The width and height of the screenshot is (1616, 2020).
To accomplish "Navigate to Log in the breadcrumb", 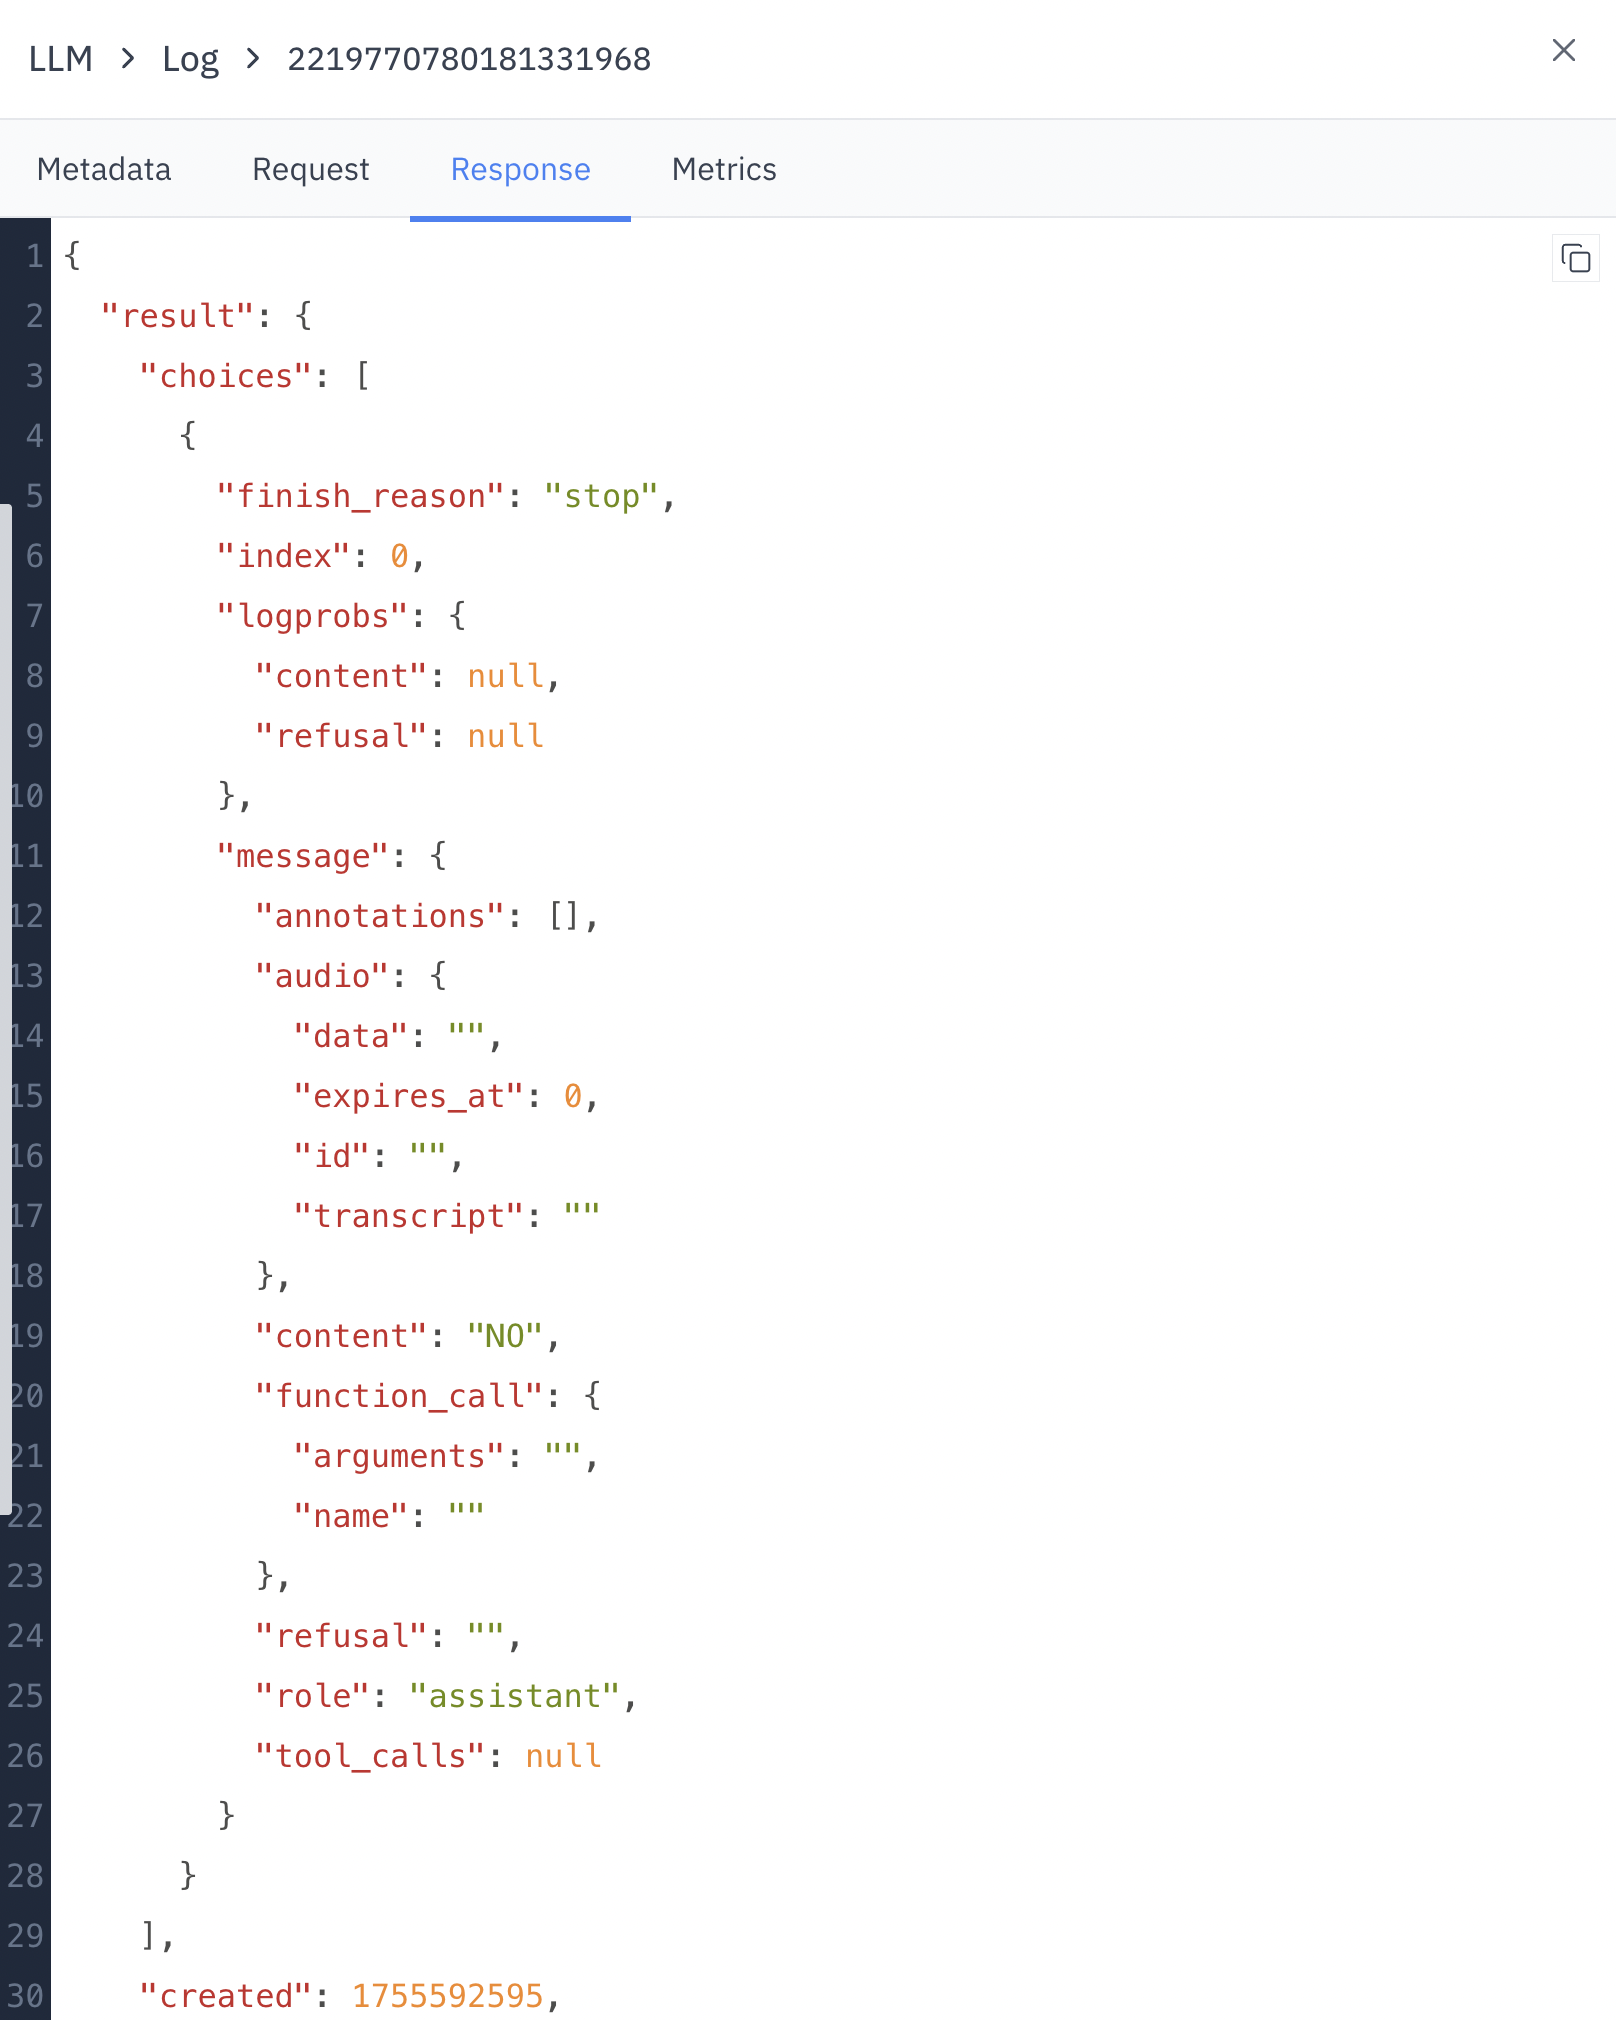I will (190, 59).
